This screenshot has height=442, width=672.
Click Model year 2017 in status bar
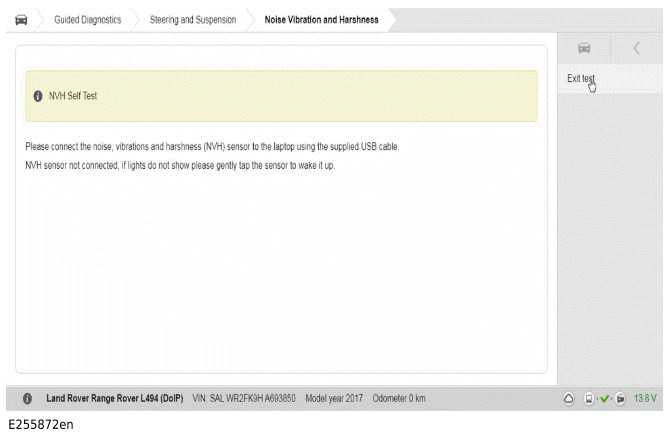pyautogui.click(x=335, y=398)
